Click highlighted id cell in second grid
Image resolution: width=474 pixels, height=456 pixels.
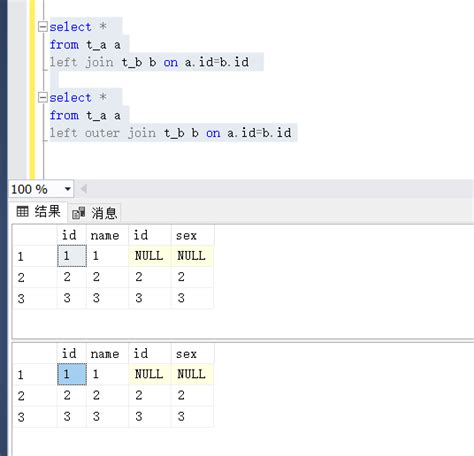coord(72,374)
